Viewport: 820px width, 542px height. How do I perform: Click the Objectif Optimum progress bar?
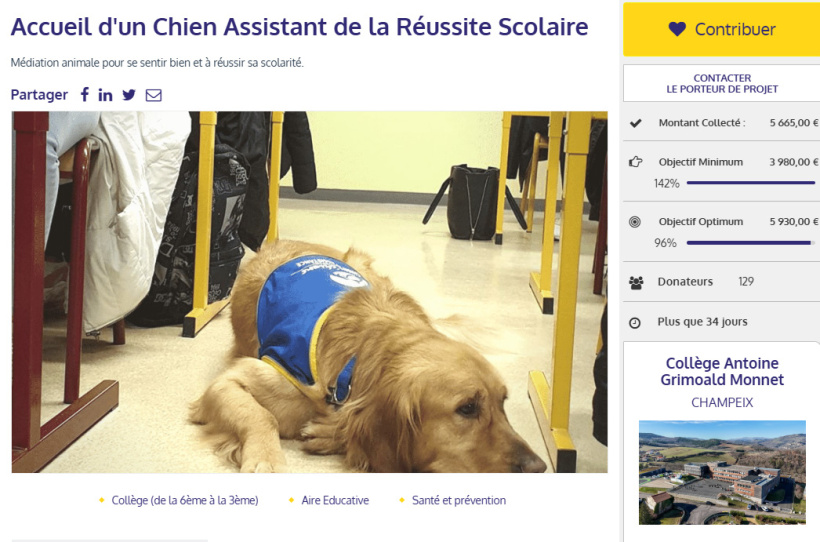click(x=751, y=243)
